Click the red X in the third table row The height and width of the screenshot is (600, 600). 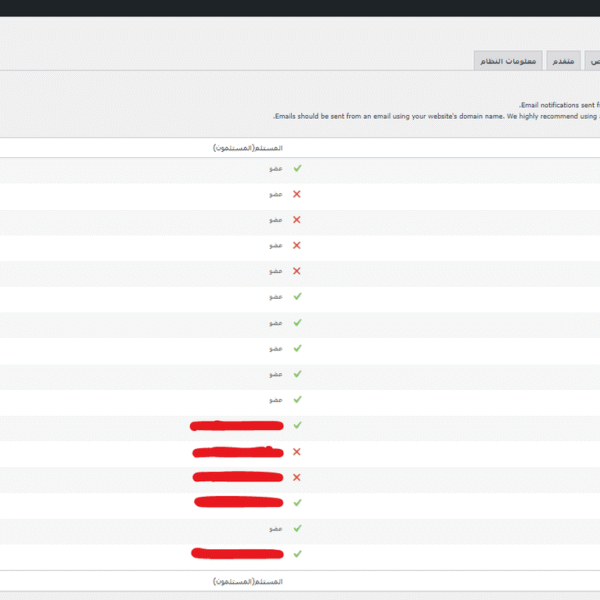pyautogui.click(x=297, y=220)
